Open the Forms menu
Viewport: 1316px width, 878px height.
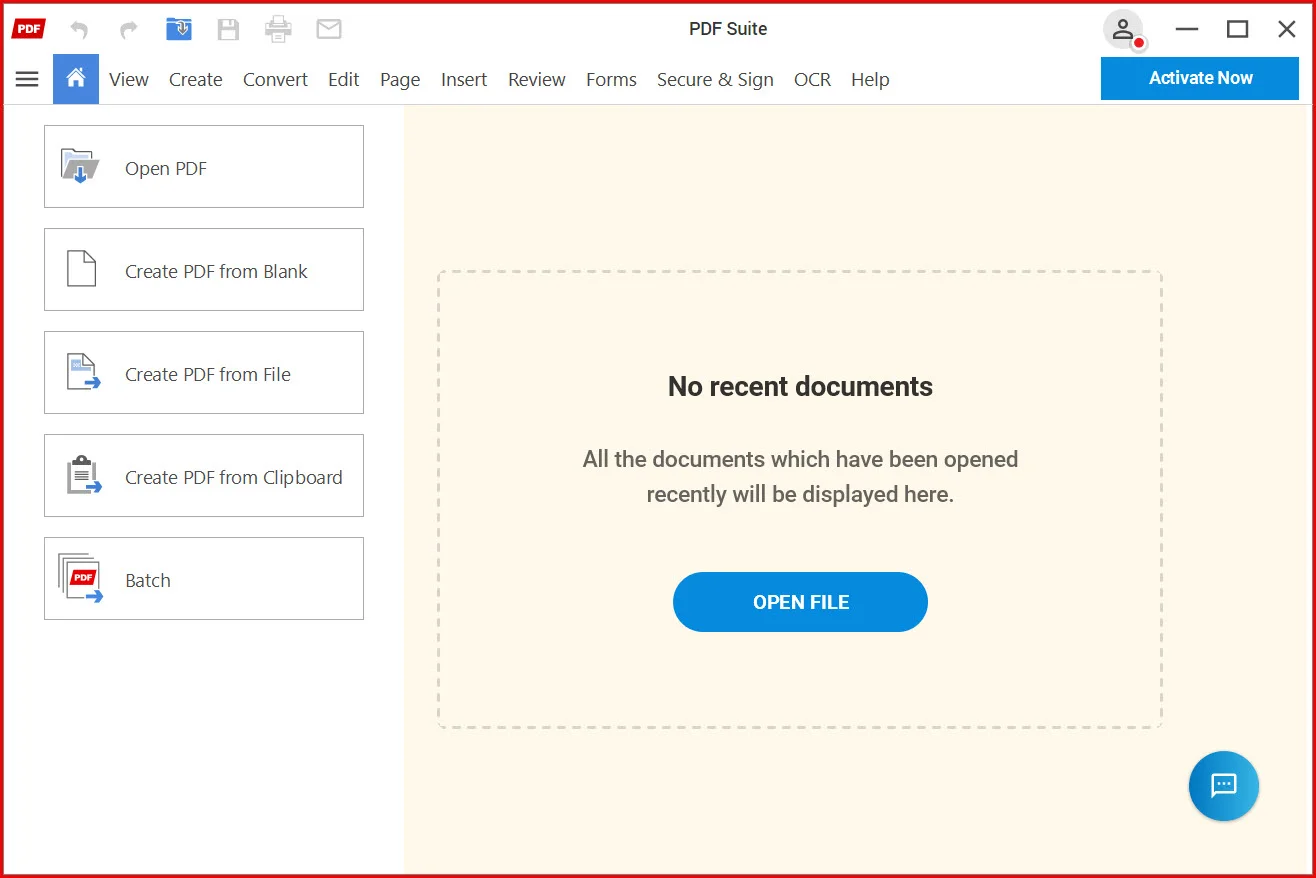tap(611, 80)
